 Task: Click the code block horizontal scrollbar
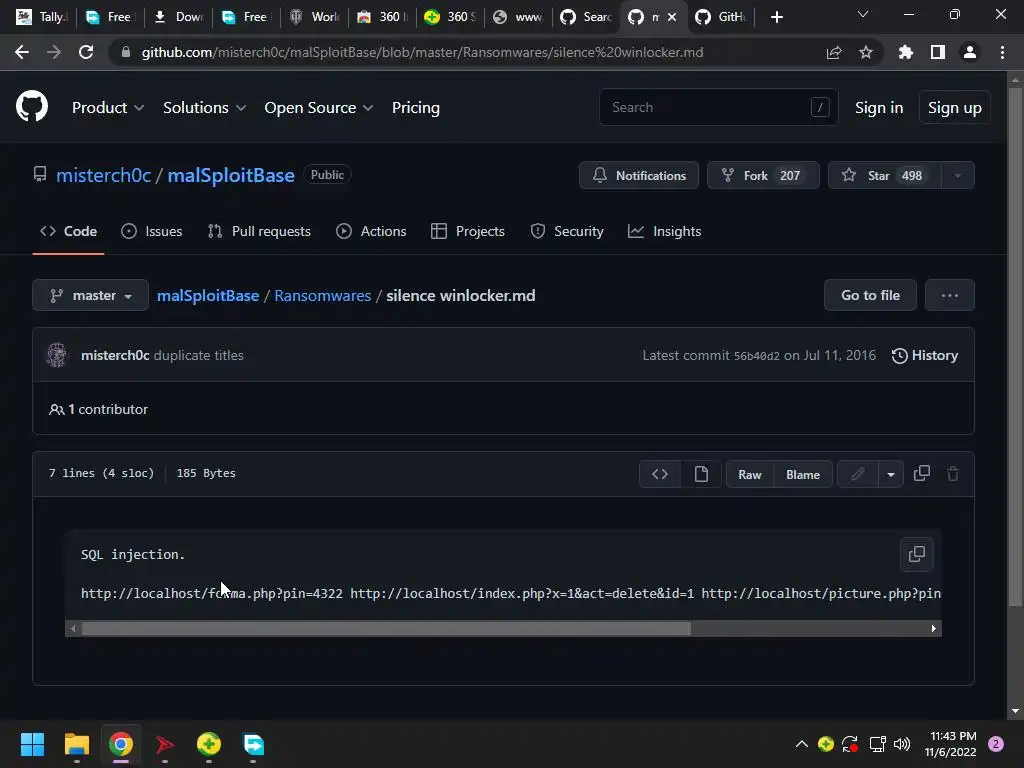pyautogui.click(x=386, y=628)
